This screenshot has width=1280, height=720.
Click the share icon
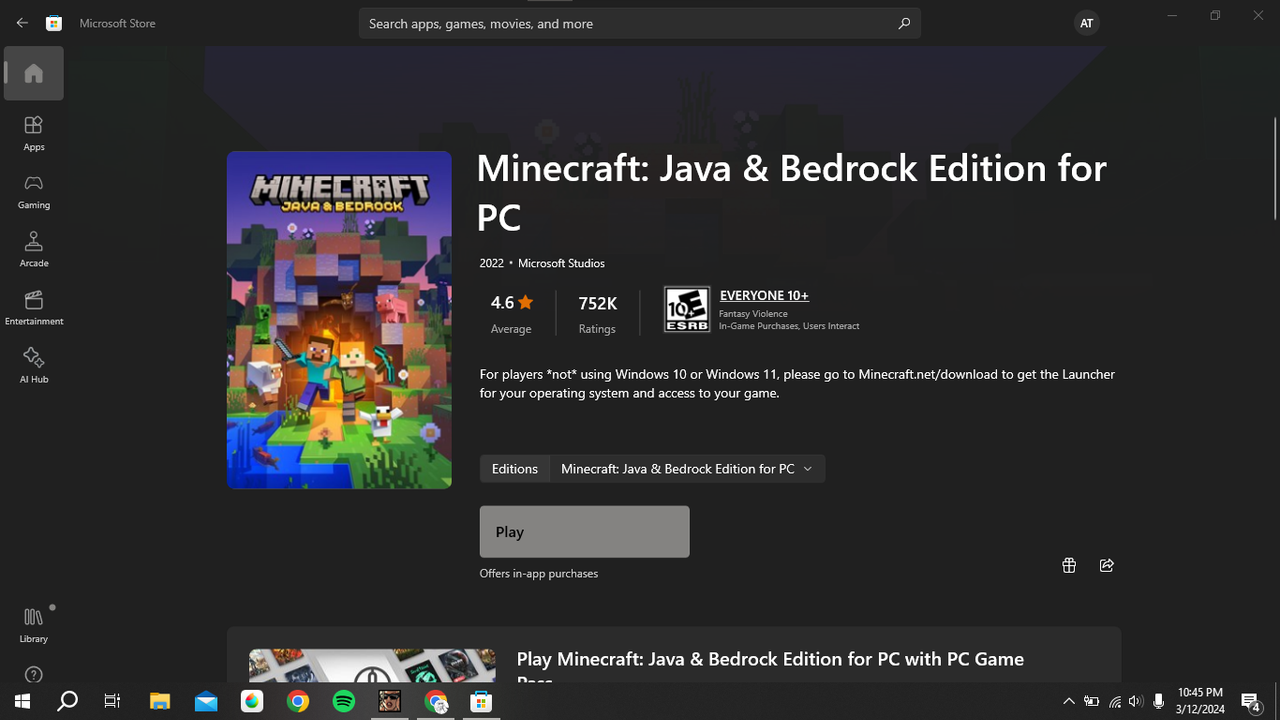click(x=1106, y=565)
